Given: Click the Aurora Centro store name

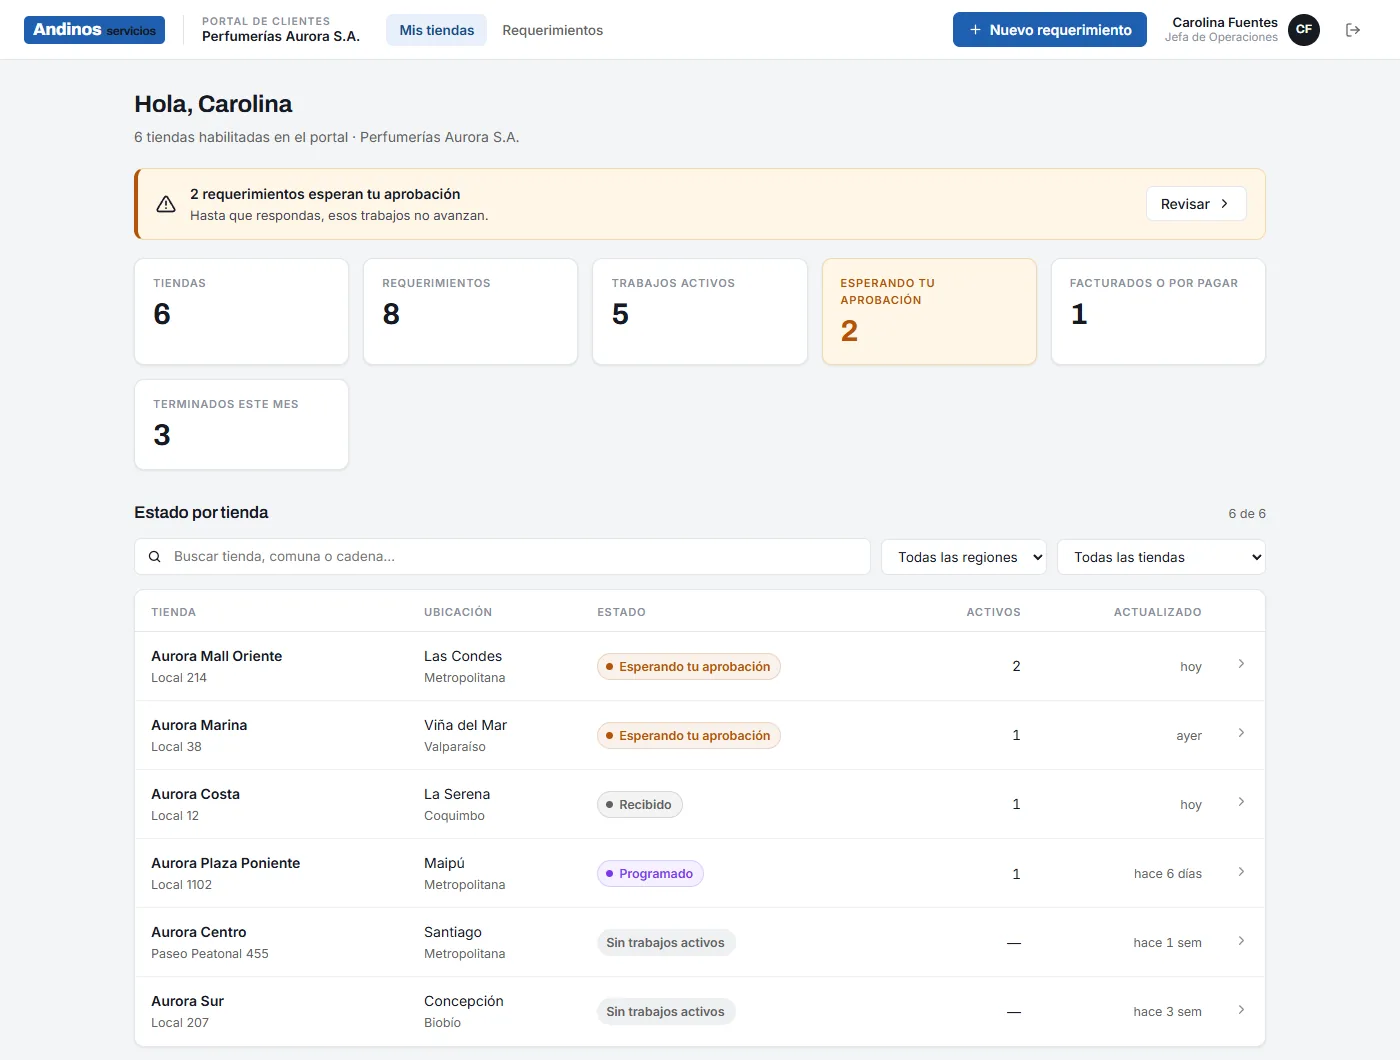Looking at the screenshot, I should pyautogui.click(x=199, y=932).
